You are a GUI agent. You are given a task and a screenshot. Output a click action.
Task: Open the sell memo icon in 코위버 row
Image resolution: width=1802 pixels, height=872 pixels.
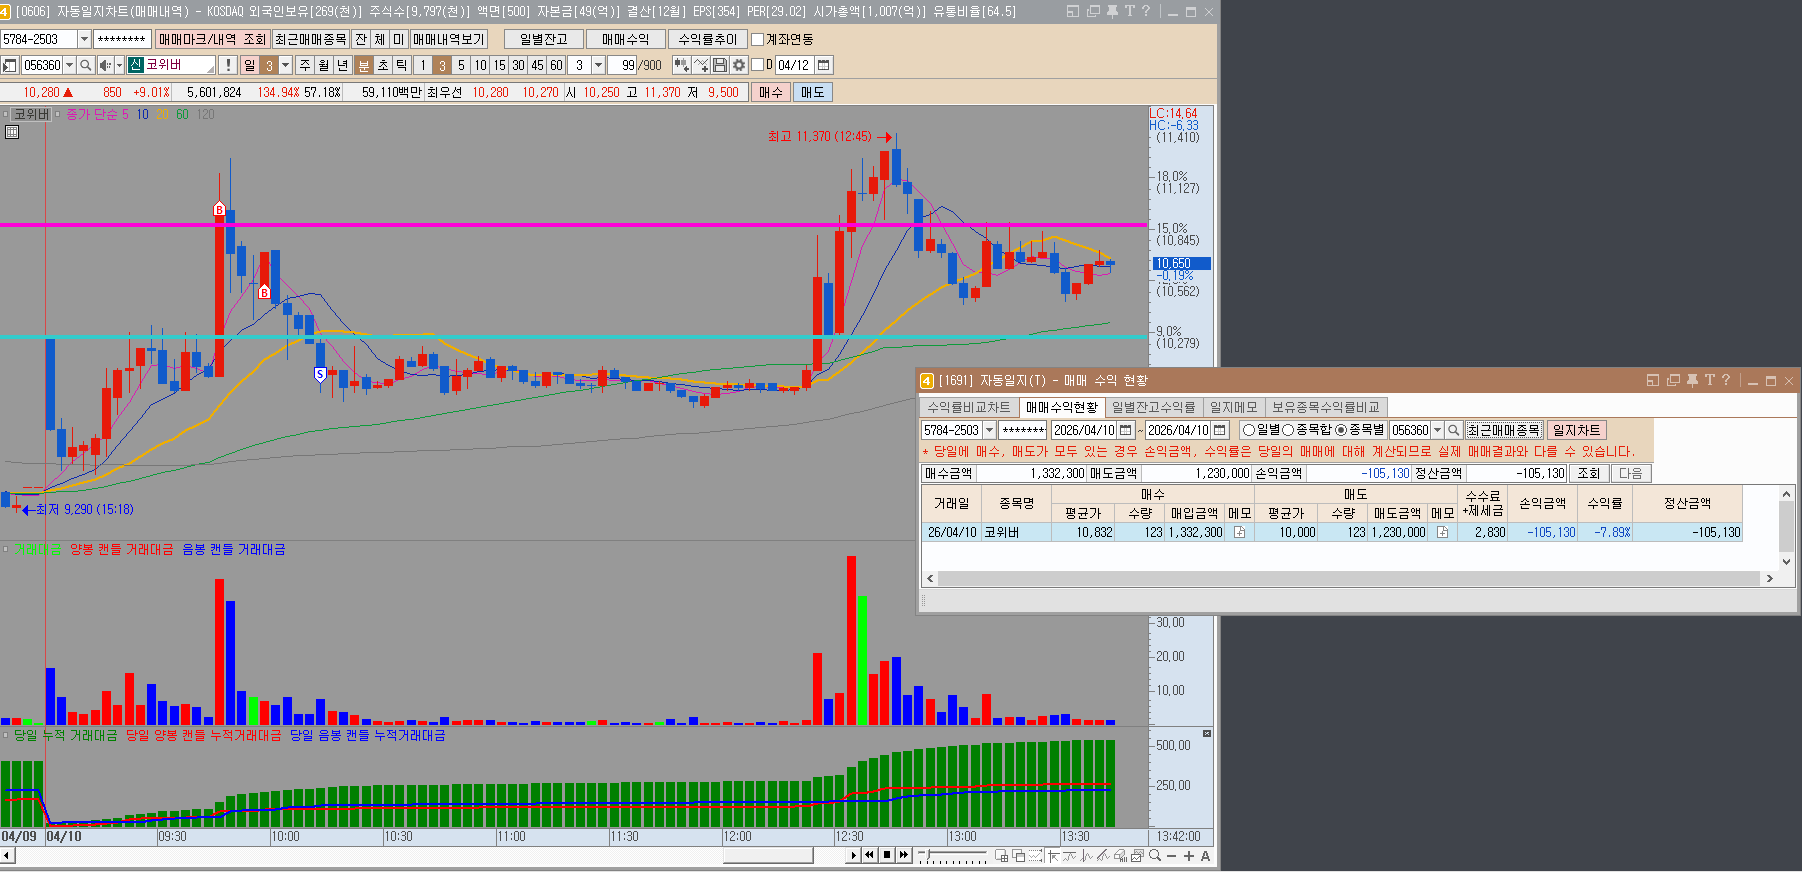[1443, 533]
